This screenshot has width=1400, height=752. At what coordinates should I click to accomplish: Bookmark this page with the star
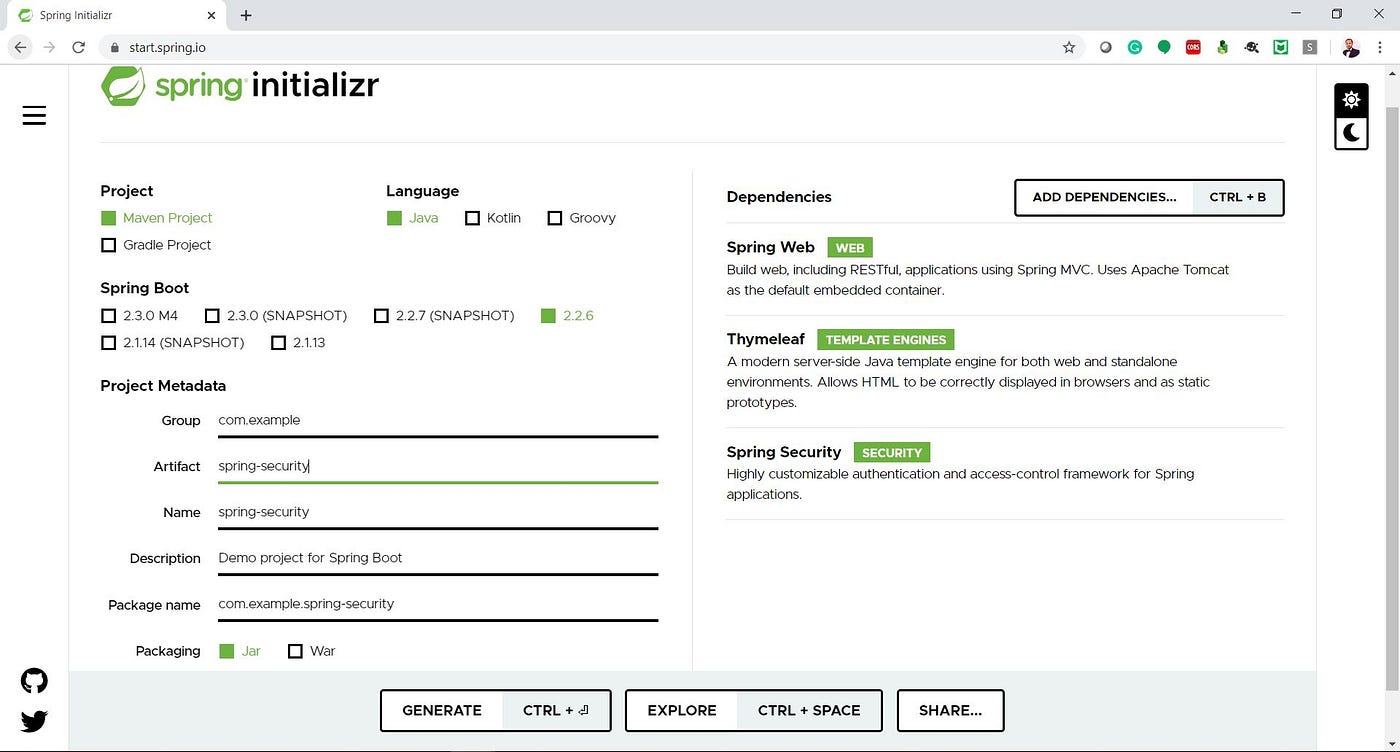1069,47
